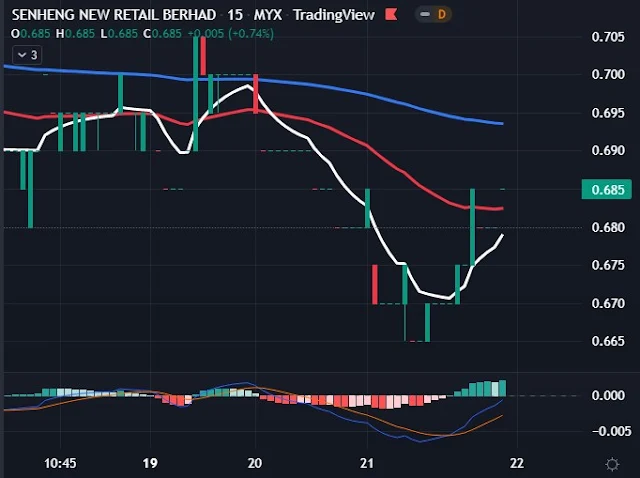
Task: Click the Close value C0.685
Action: (162, 33)
